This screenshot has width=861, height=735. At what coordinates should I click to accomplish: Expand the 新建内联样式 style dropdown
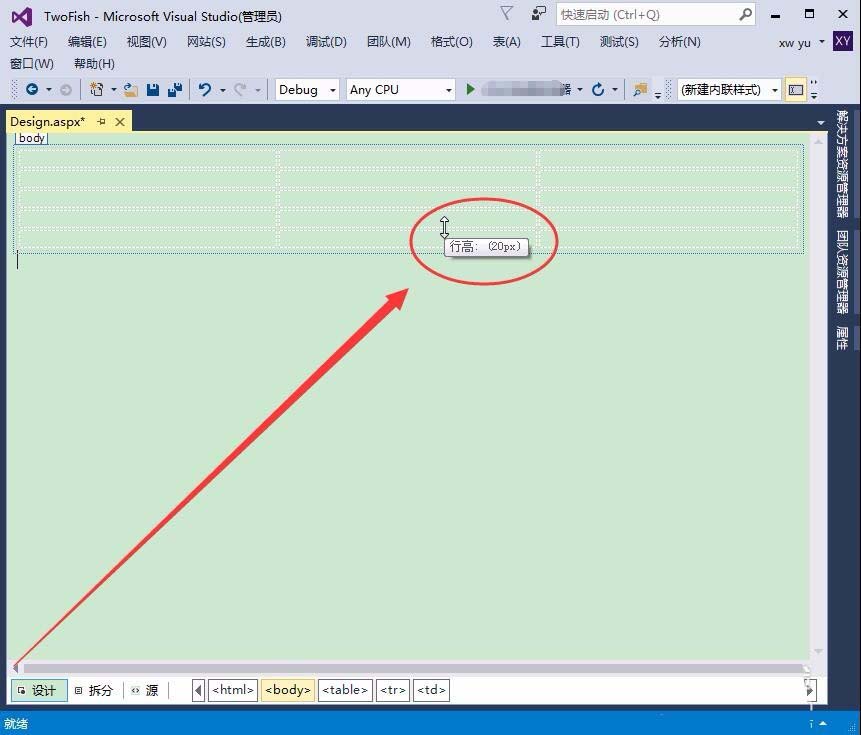[774, 89]
